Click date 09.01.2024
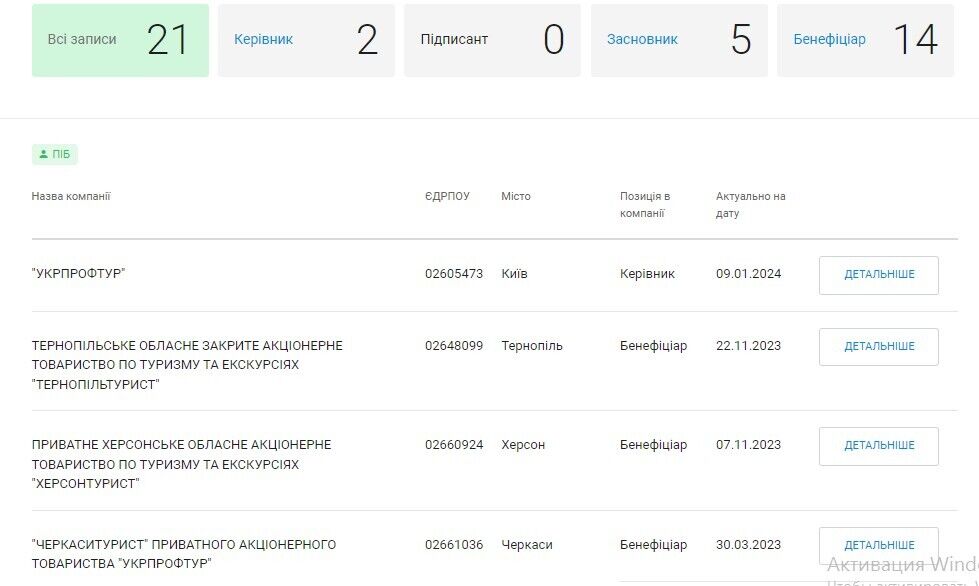 749,273
